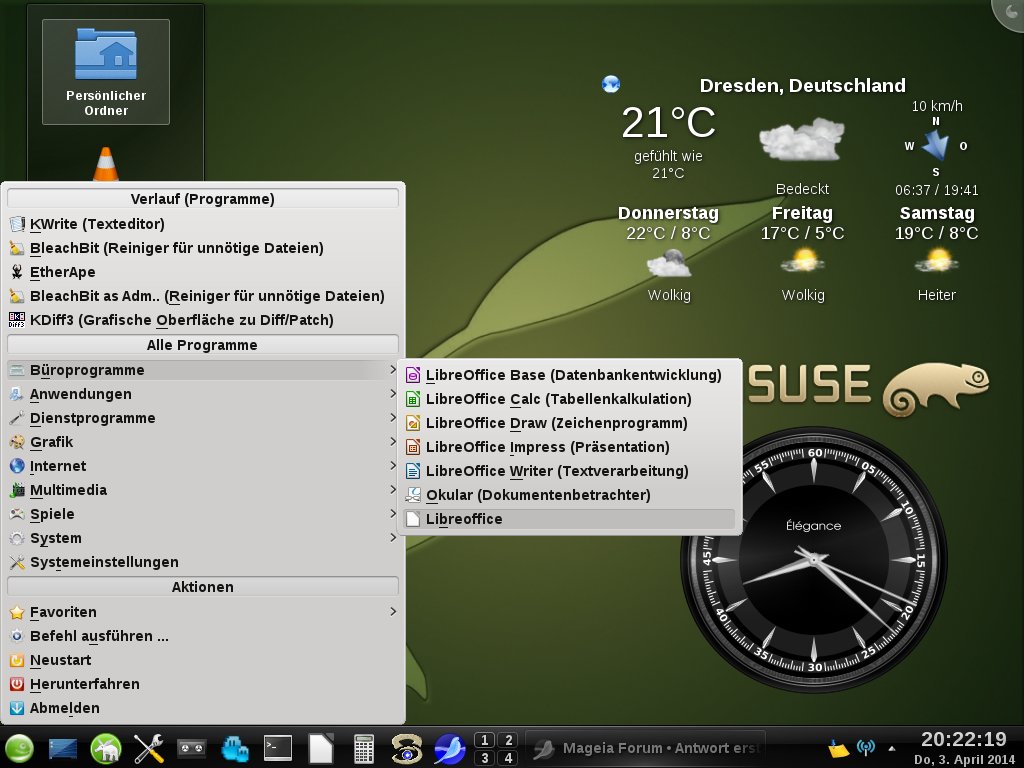Choose Befehl ausführen ... action

tap(202, 636)
